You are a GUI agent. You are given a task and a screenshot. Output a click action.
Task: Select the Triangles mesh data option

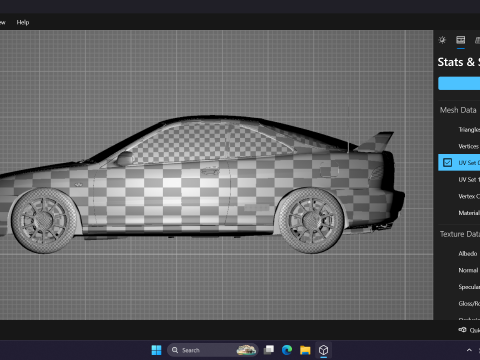469,130
